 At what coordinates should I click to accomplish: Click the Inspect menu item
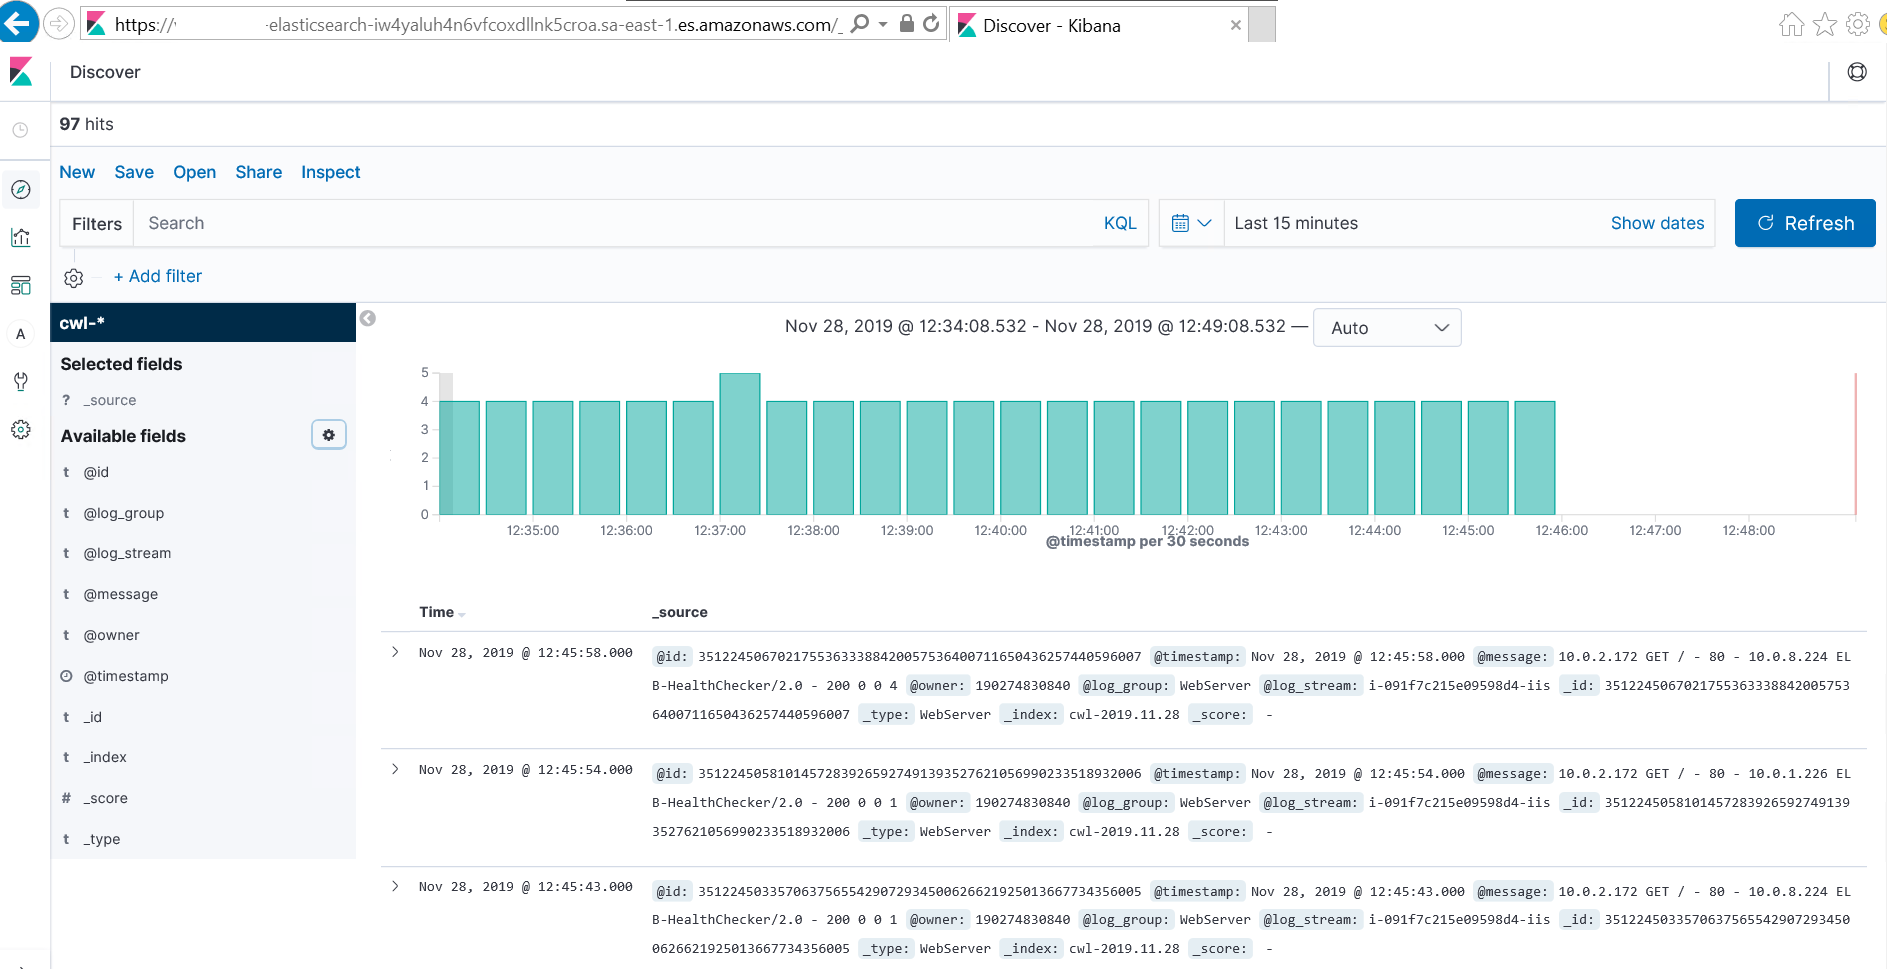pos(330,173)
